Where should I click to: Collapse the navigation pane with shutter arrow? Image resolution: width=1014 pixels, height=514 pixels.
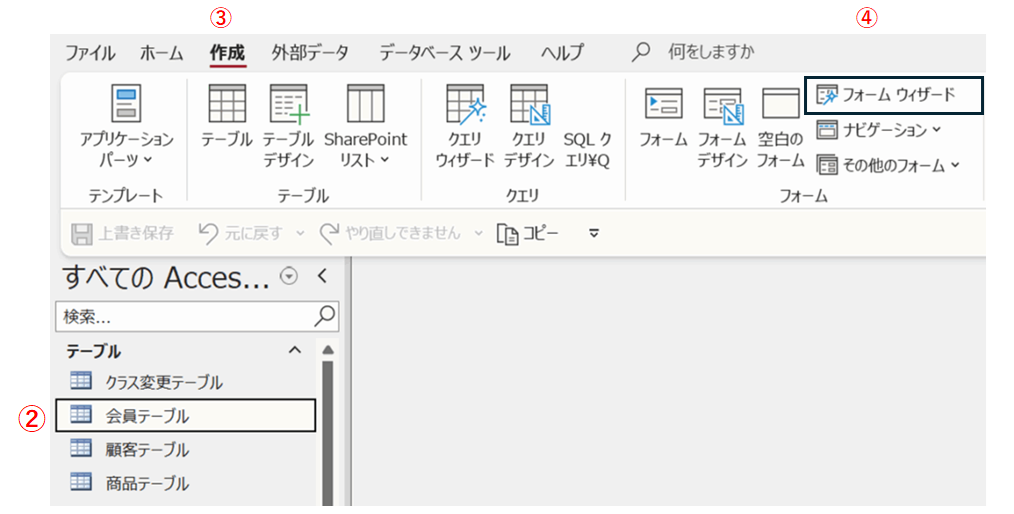[321, 277]
